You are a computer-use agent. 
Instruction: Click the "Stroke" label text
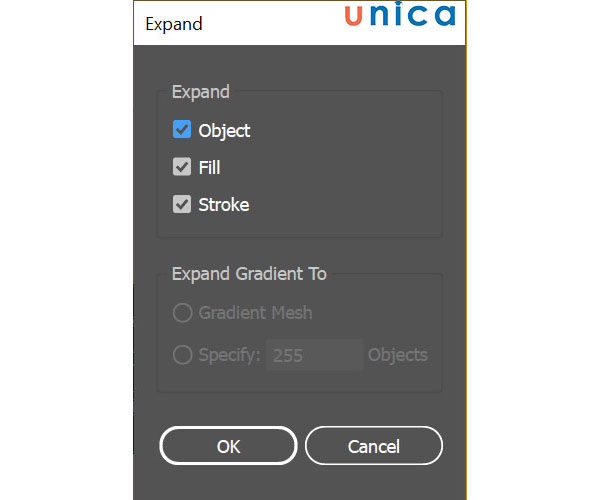(223, 204)
